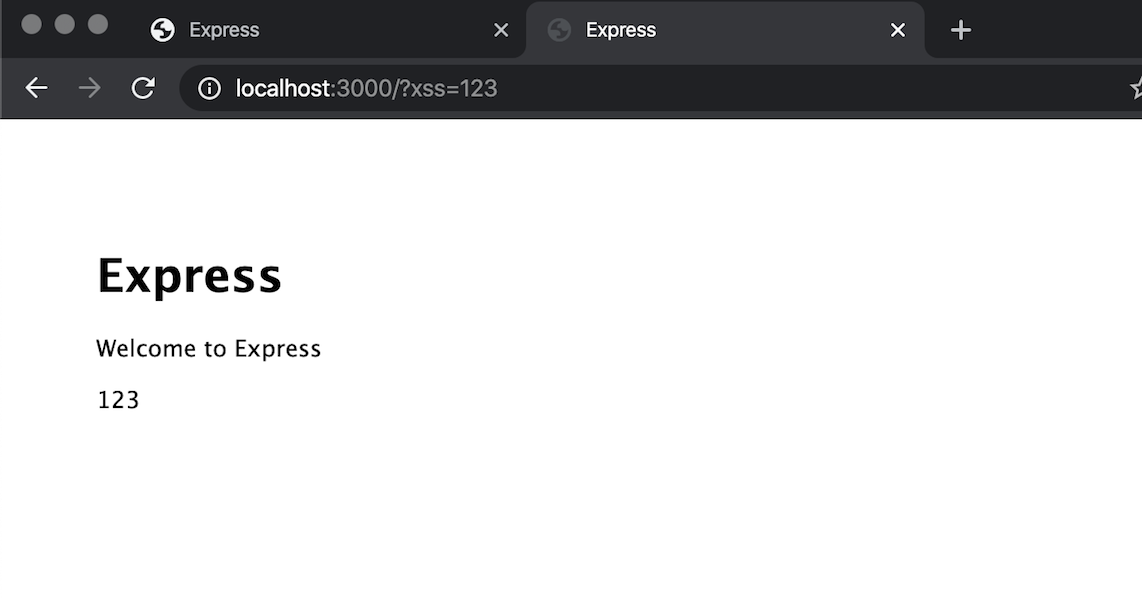
Task: Click the bold Express page heading
Action: pyautogui.click(x=189, y=275)
